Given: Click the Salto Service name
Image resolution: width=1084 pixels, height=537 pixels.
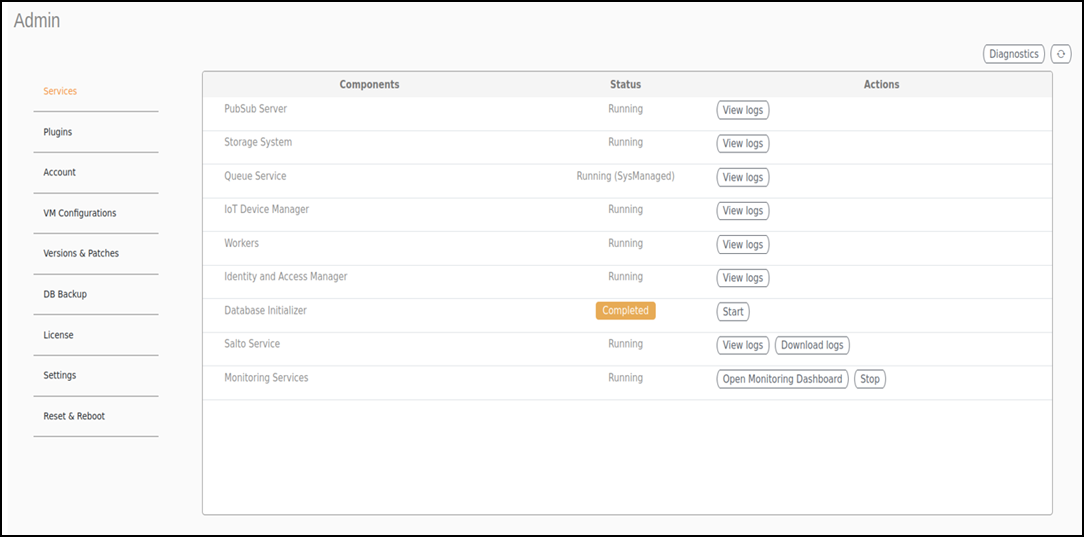Looking at the screenshot, I should [x=252, y=343].
